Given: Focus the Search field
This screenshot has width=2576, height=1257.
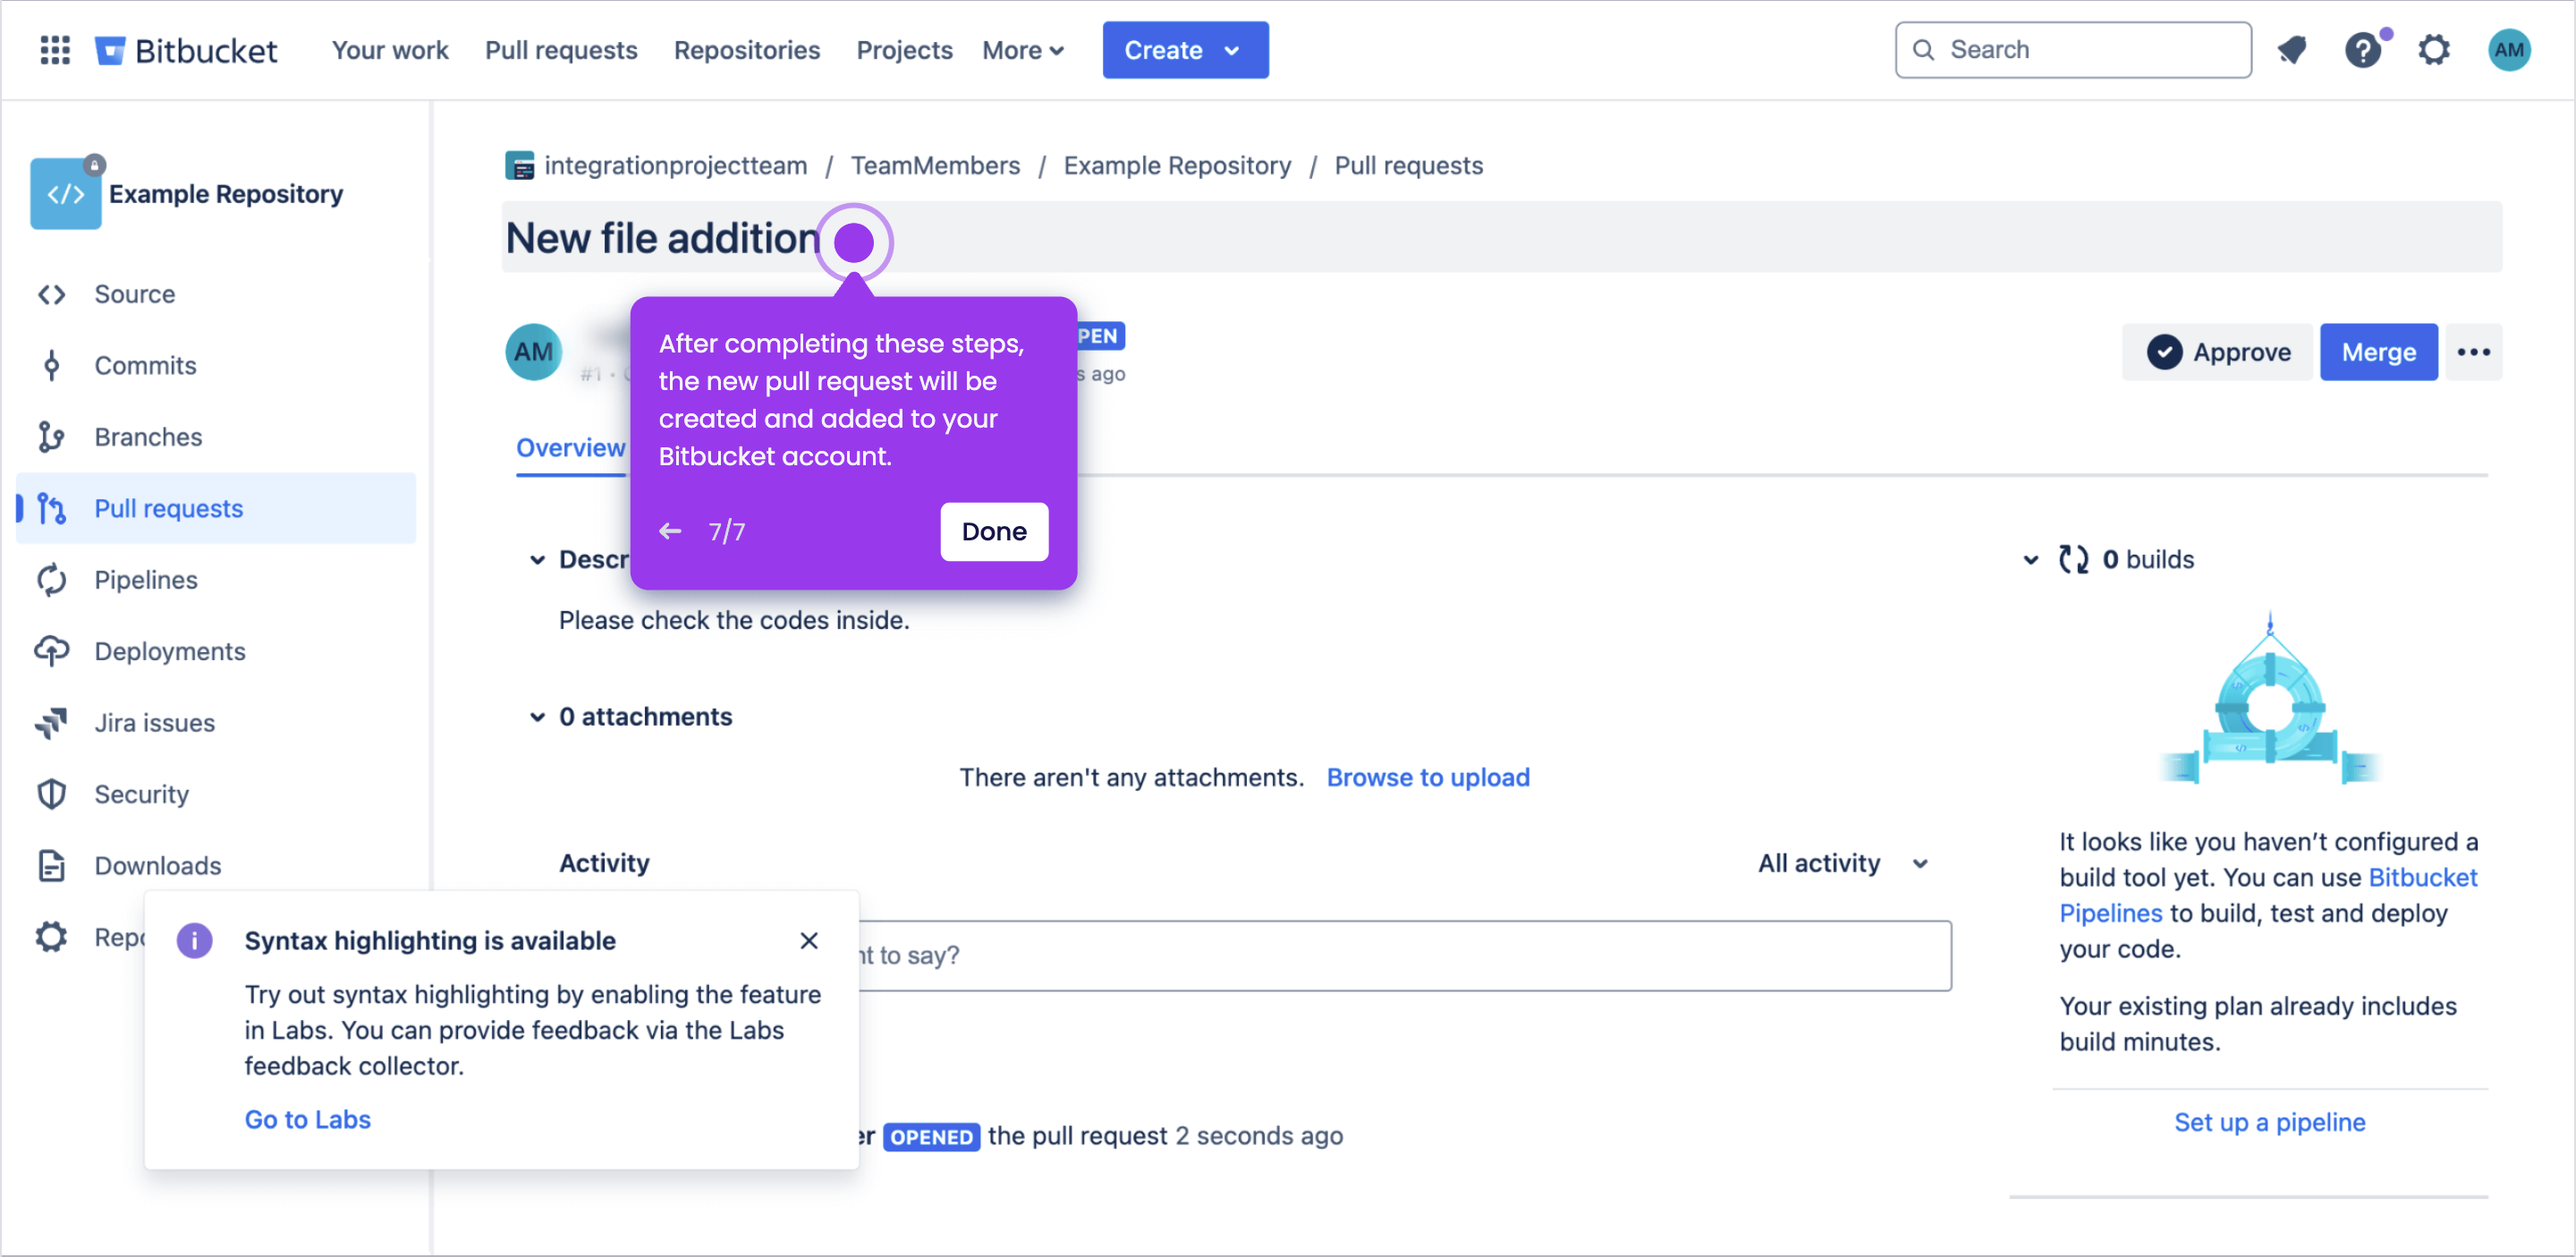Looking at the screenshot, I should (2073, 50).
